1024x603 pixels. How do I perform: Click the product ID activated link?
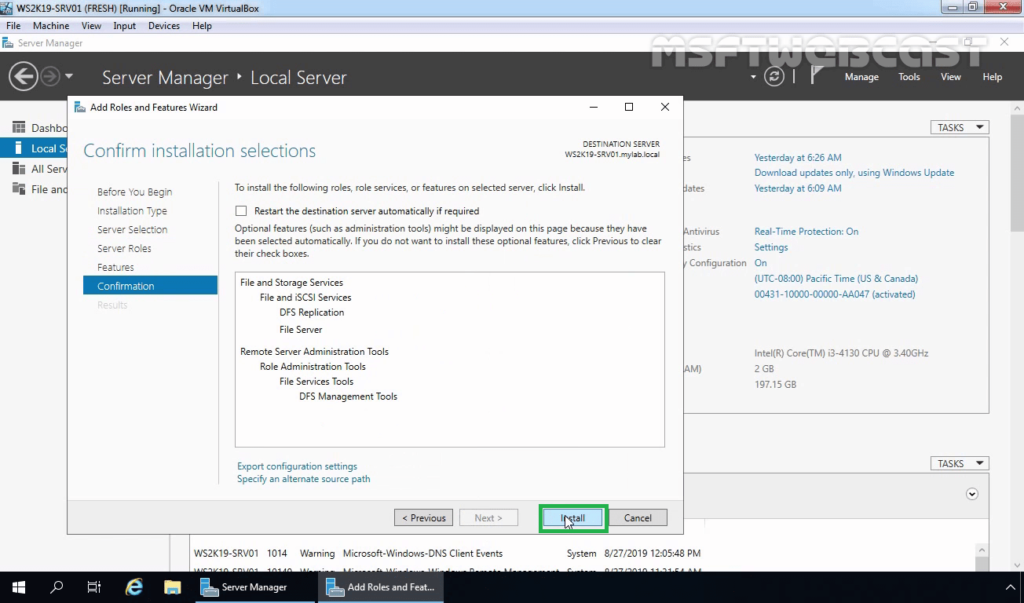[x=835, y=294]
